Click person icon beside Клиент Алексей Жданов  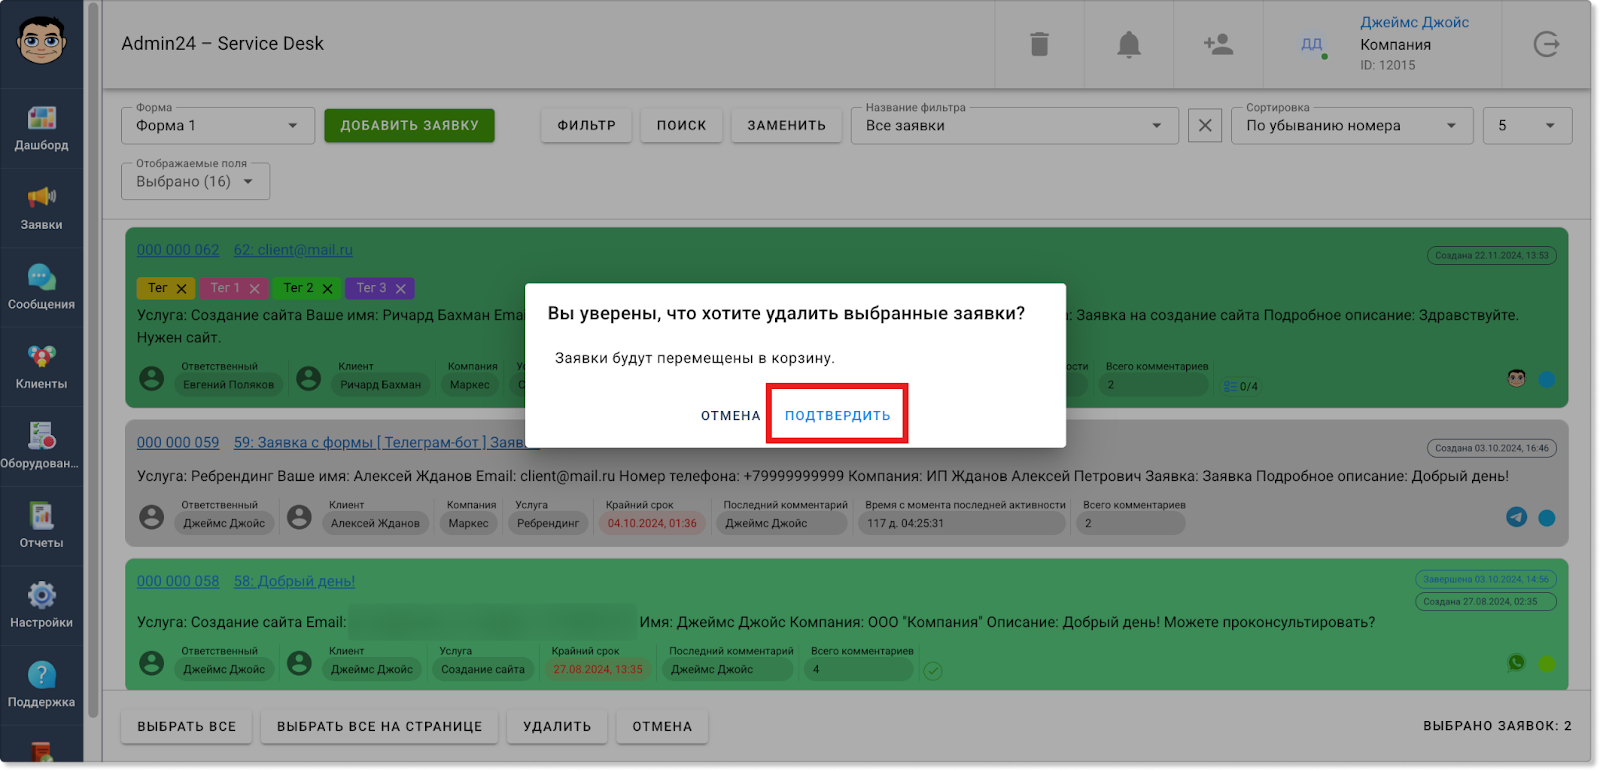point(299,517)
